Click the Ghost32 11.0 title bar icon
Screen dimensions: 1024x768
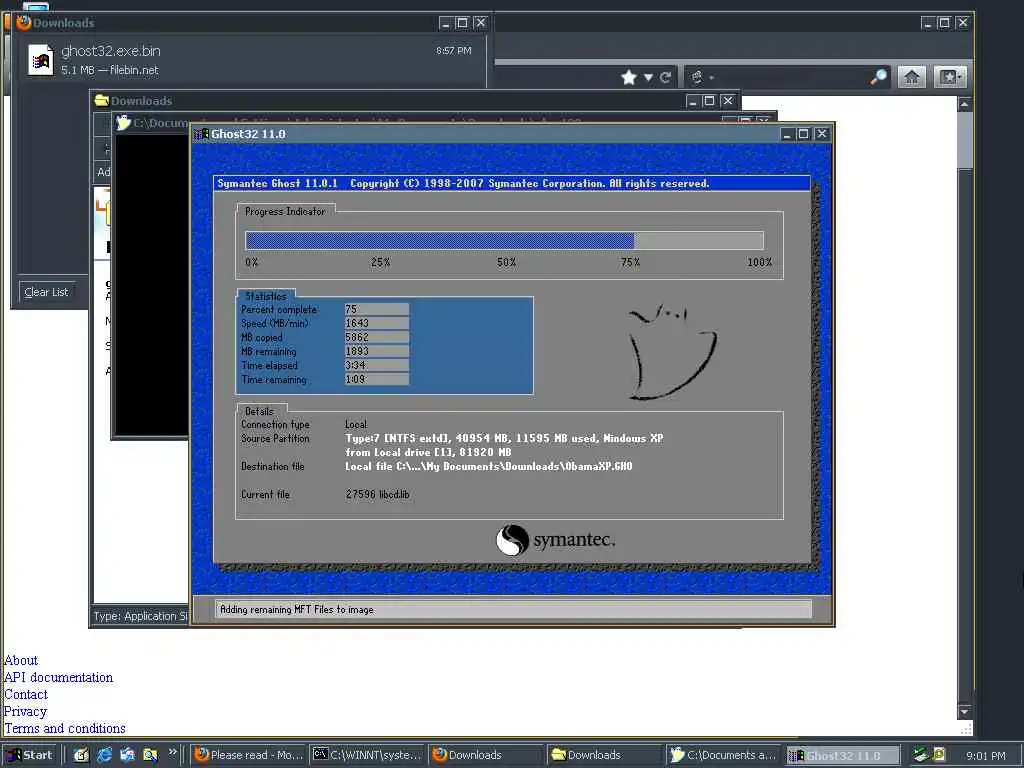click(x=201, y=134)
